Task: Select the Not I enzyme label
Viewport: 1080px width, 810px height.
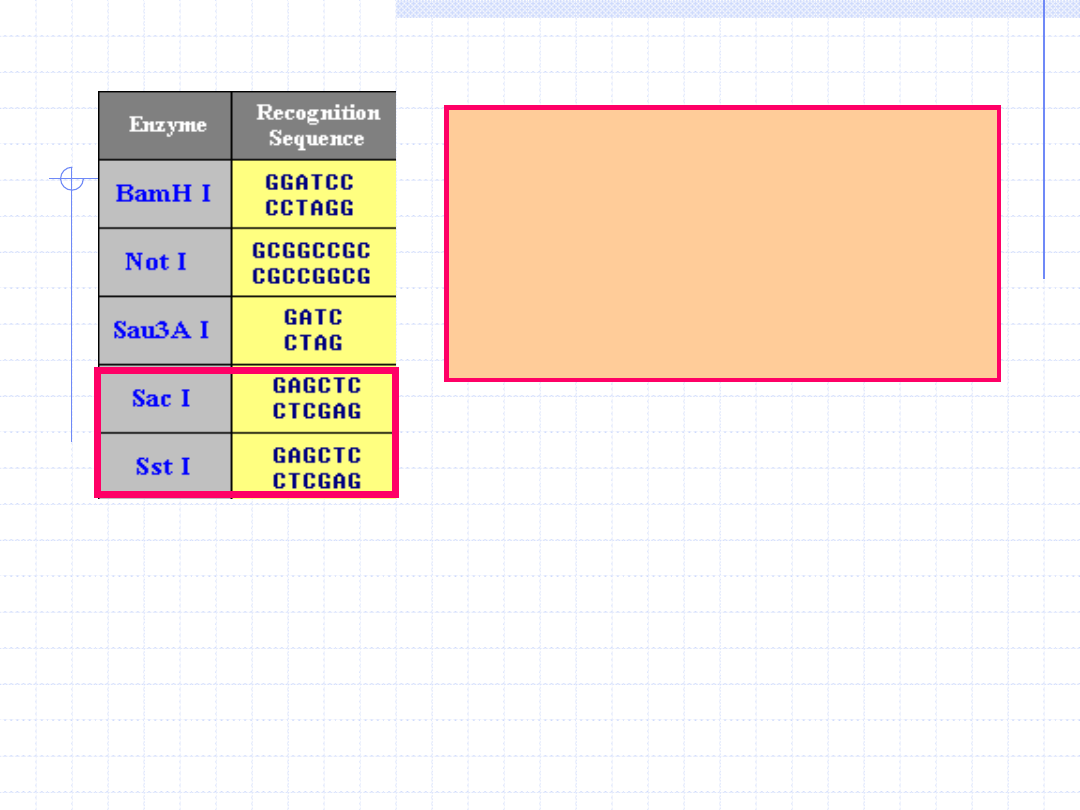Action: (x=155, y=262)
